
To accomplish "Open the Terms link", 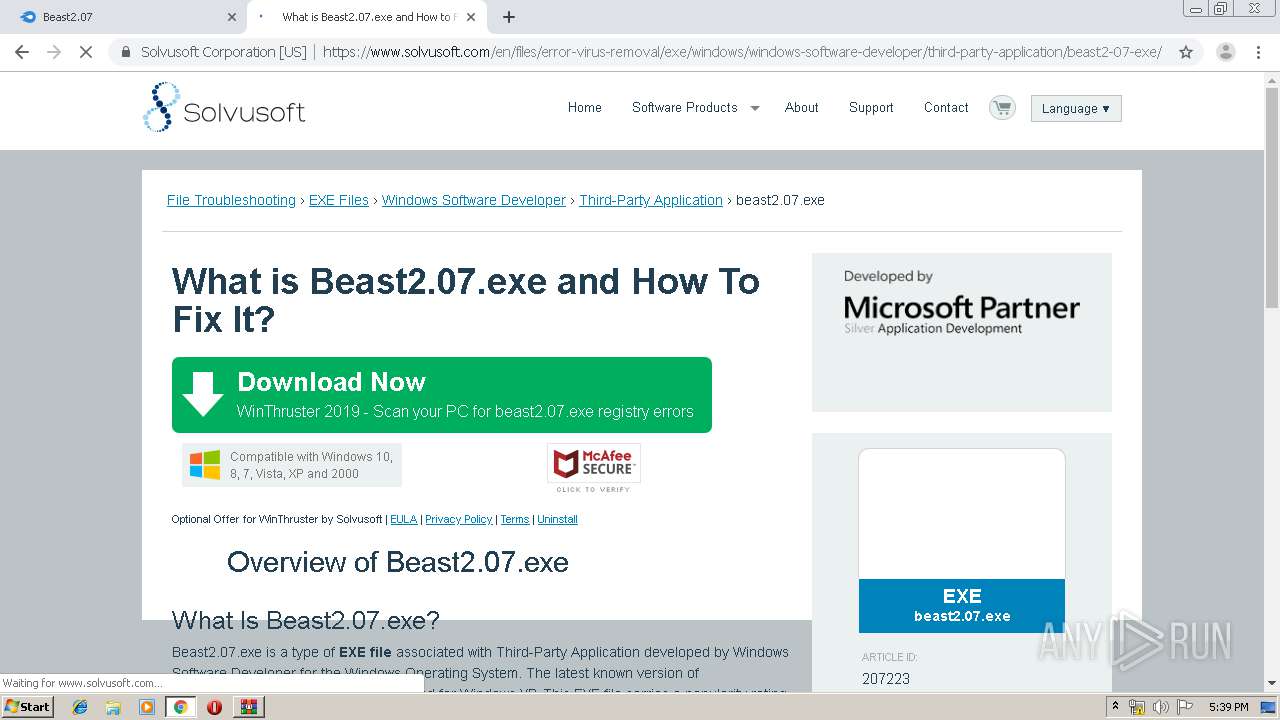I will pos(515,519).
